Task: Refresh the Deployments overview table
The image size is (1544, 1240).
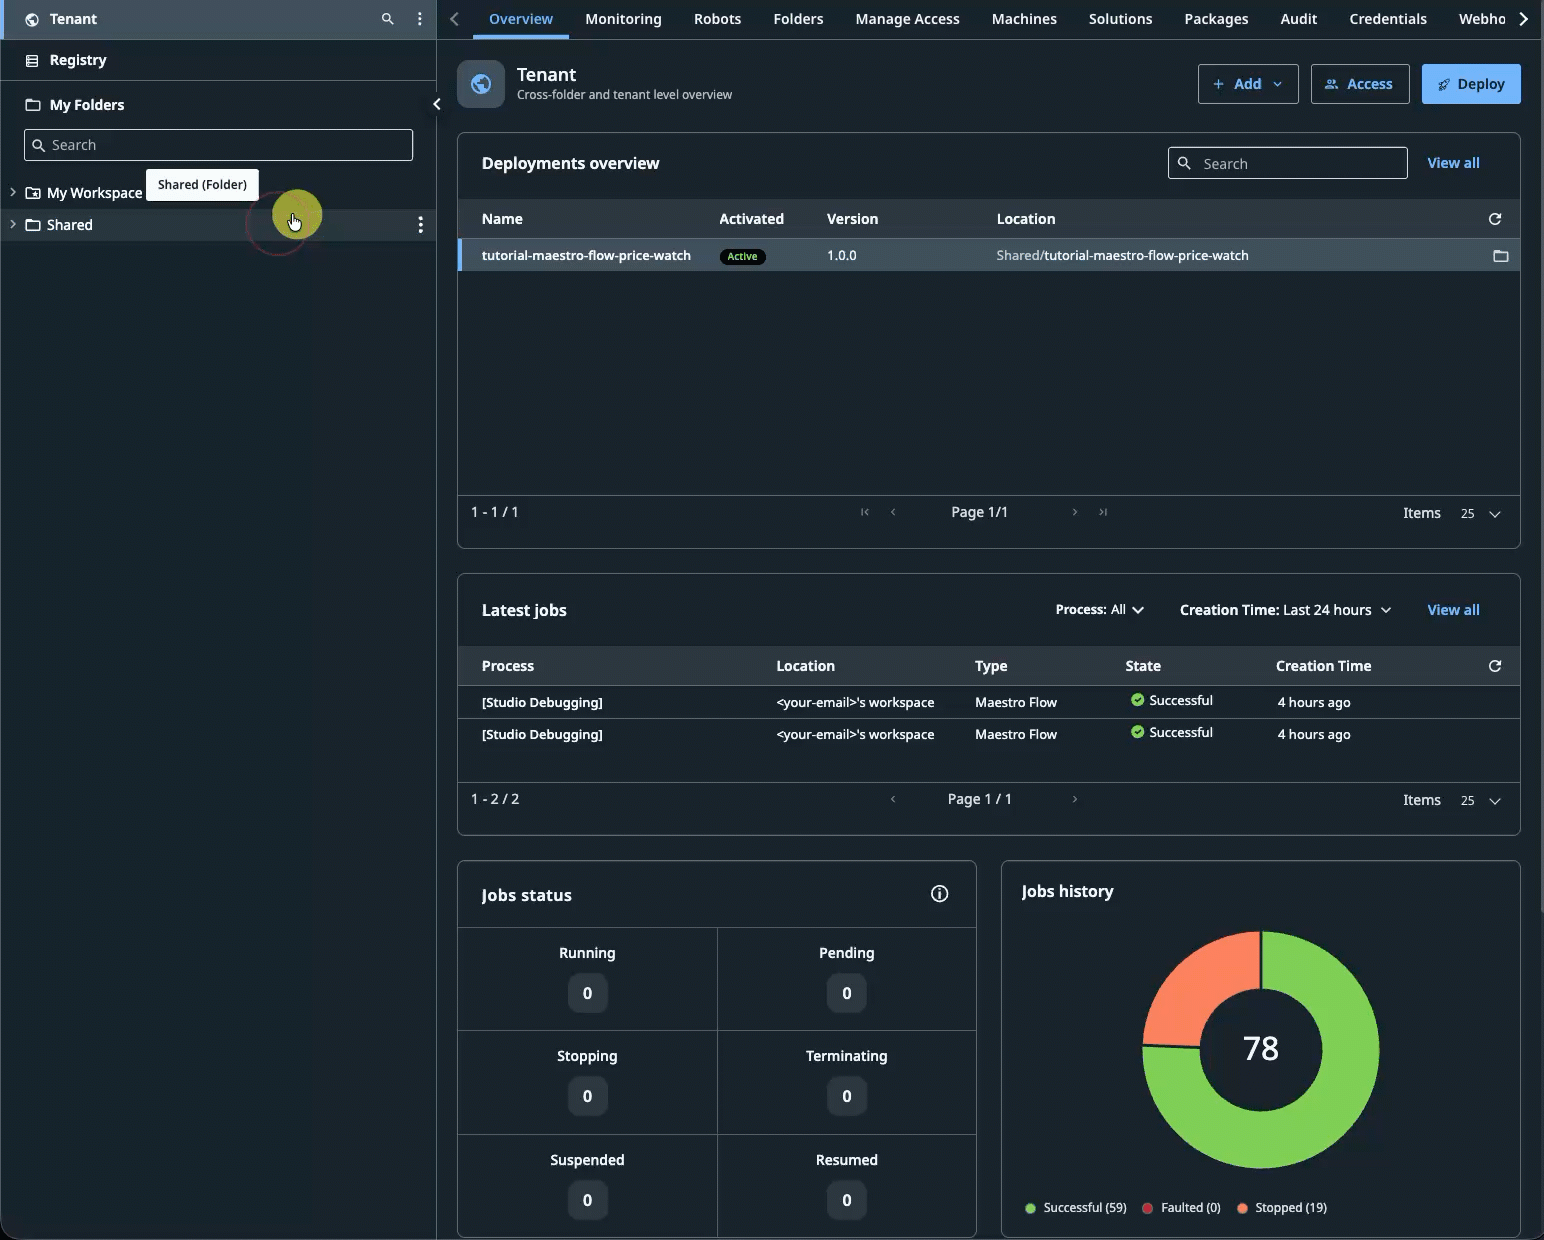Action: (1495, 219)
